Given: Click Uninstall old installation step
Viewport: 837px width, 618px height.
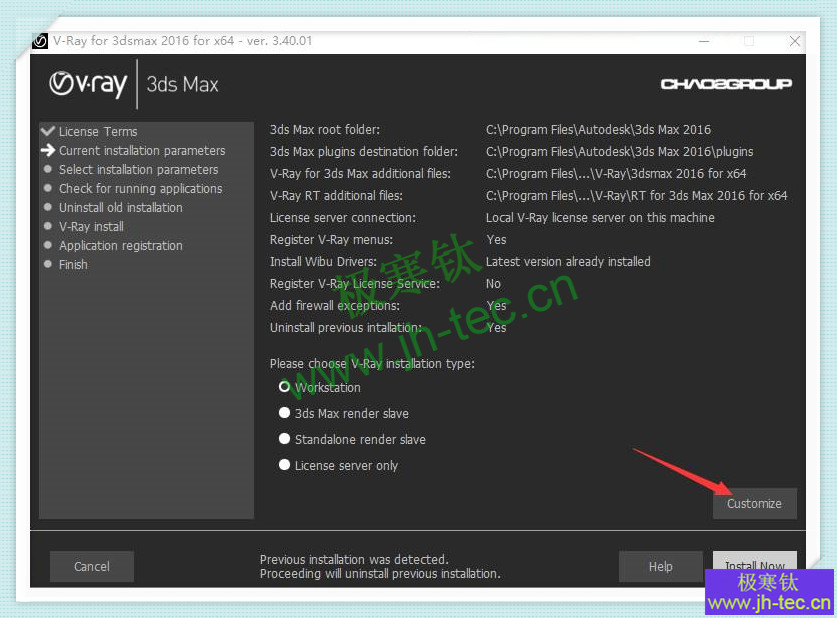Looking at the screenshot, I should pyautogui.click(x=121, y=208).
